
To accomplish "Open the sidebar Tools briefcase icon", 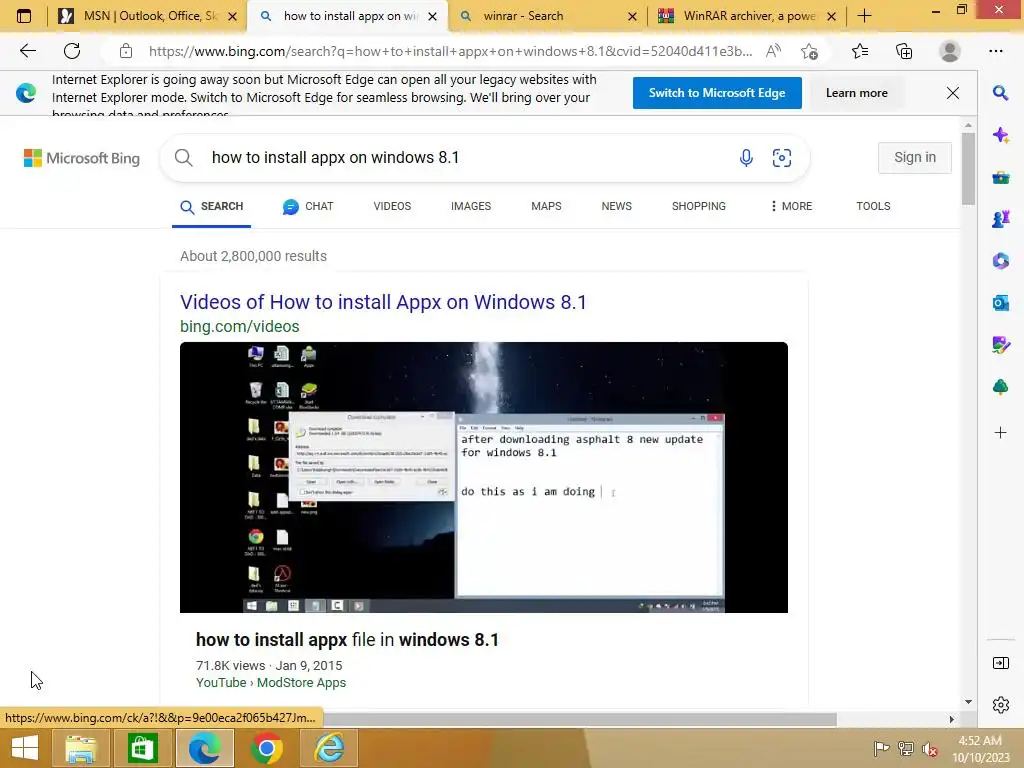I will 1000,177.
